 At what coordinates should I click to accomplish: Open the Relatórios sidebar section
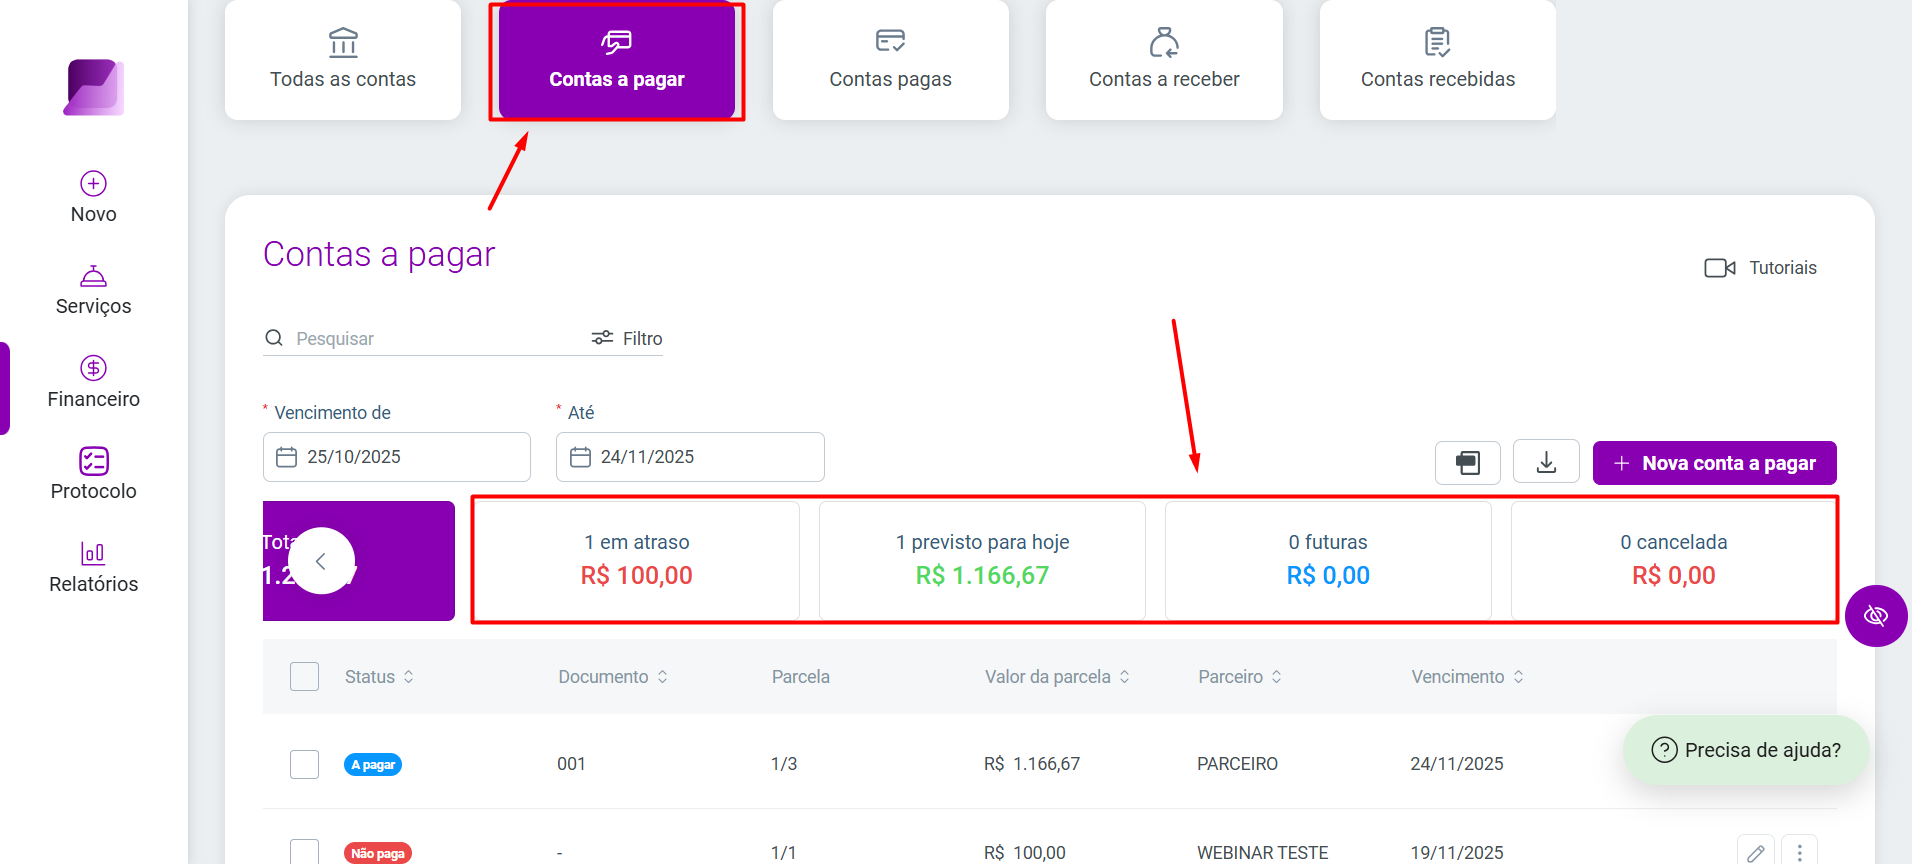point(94,567)
